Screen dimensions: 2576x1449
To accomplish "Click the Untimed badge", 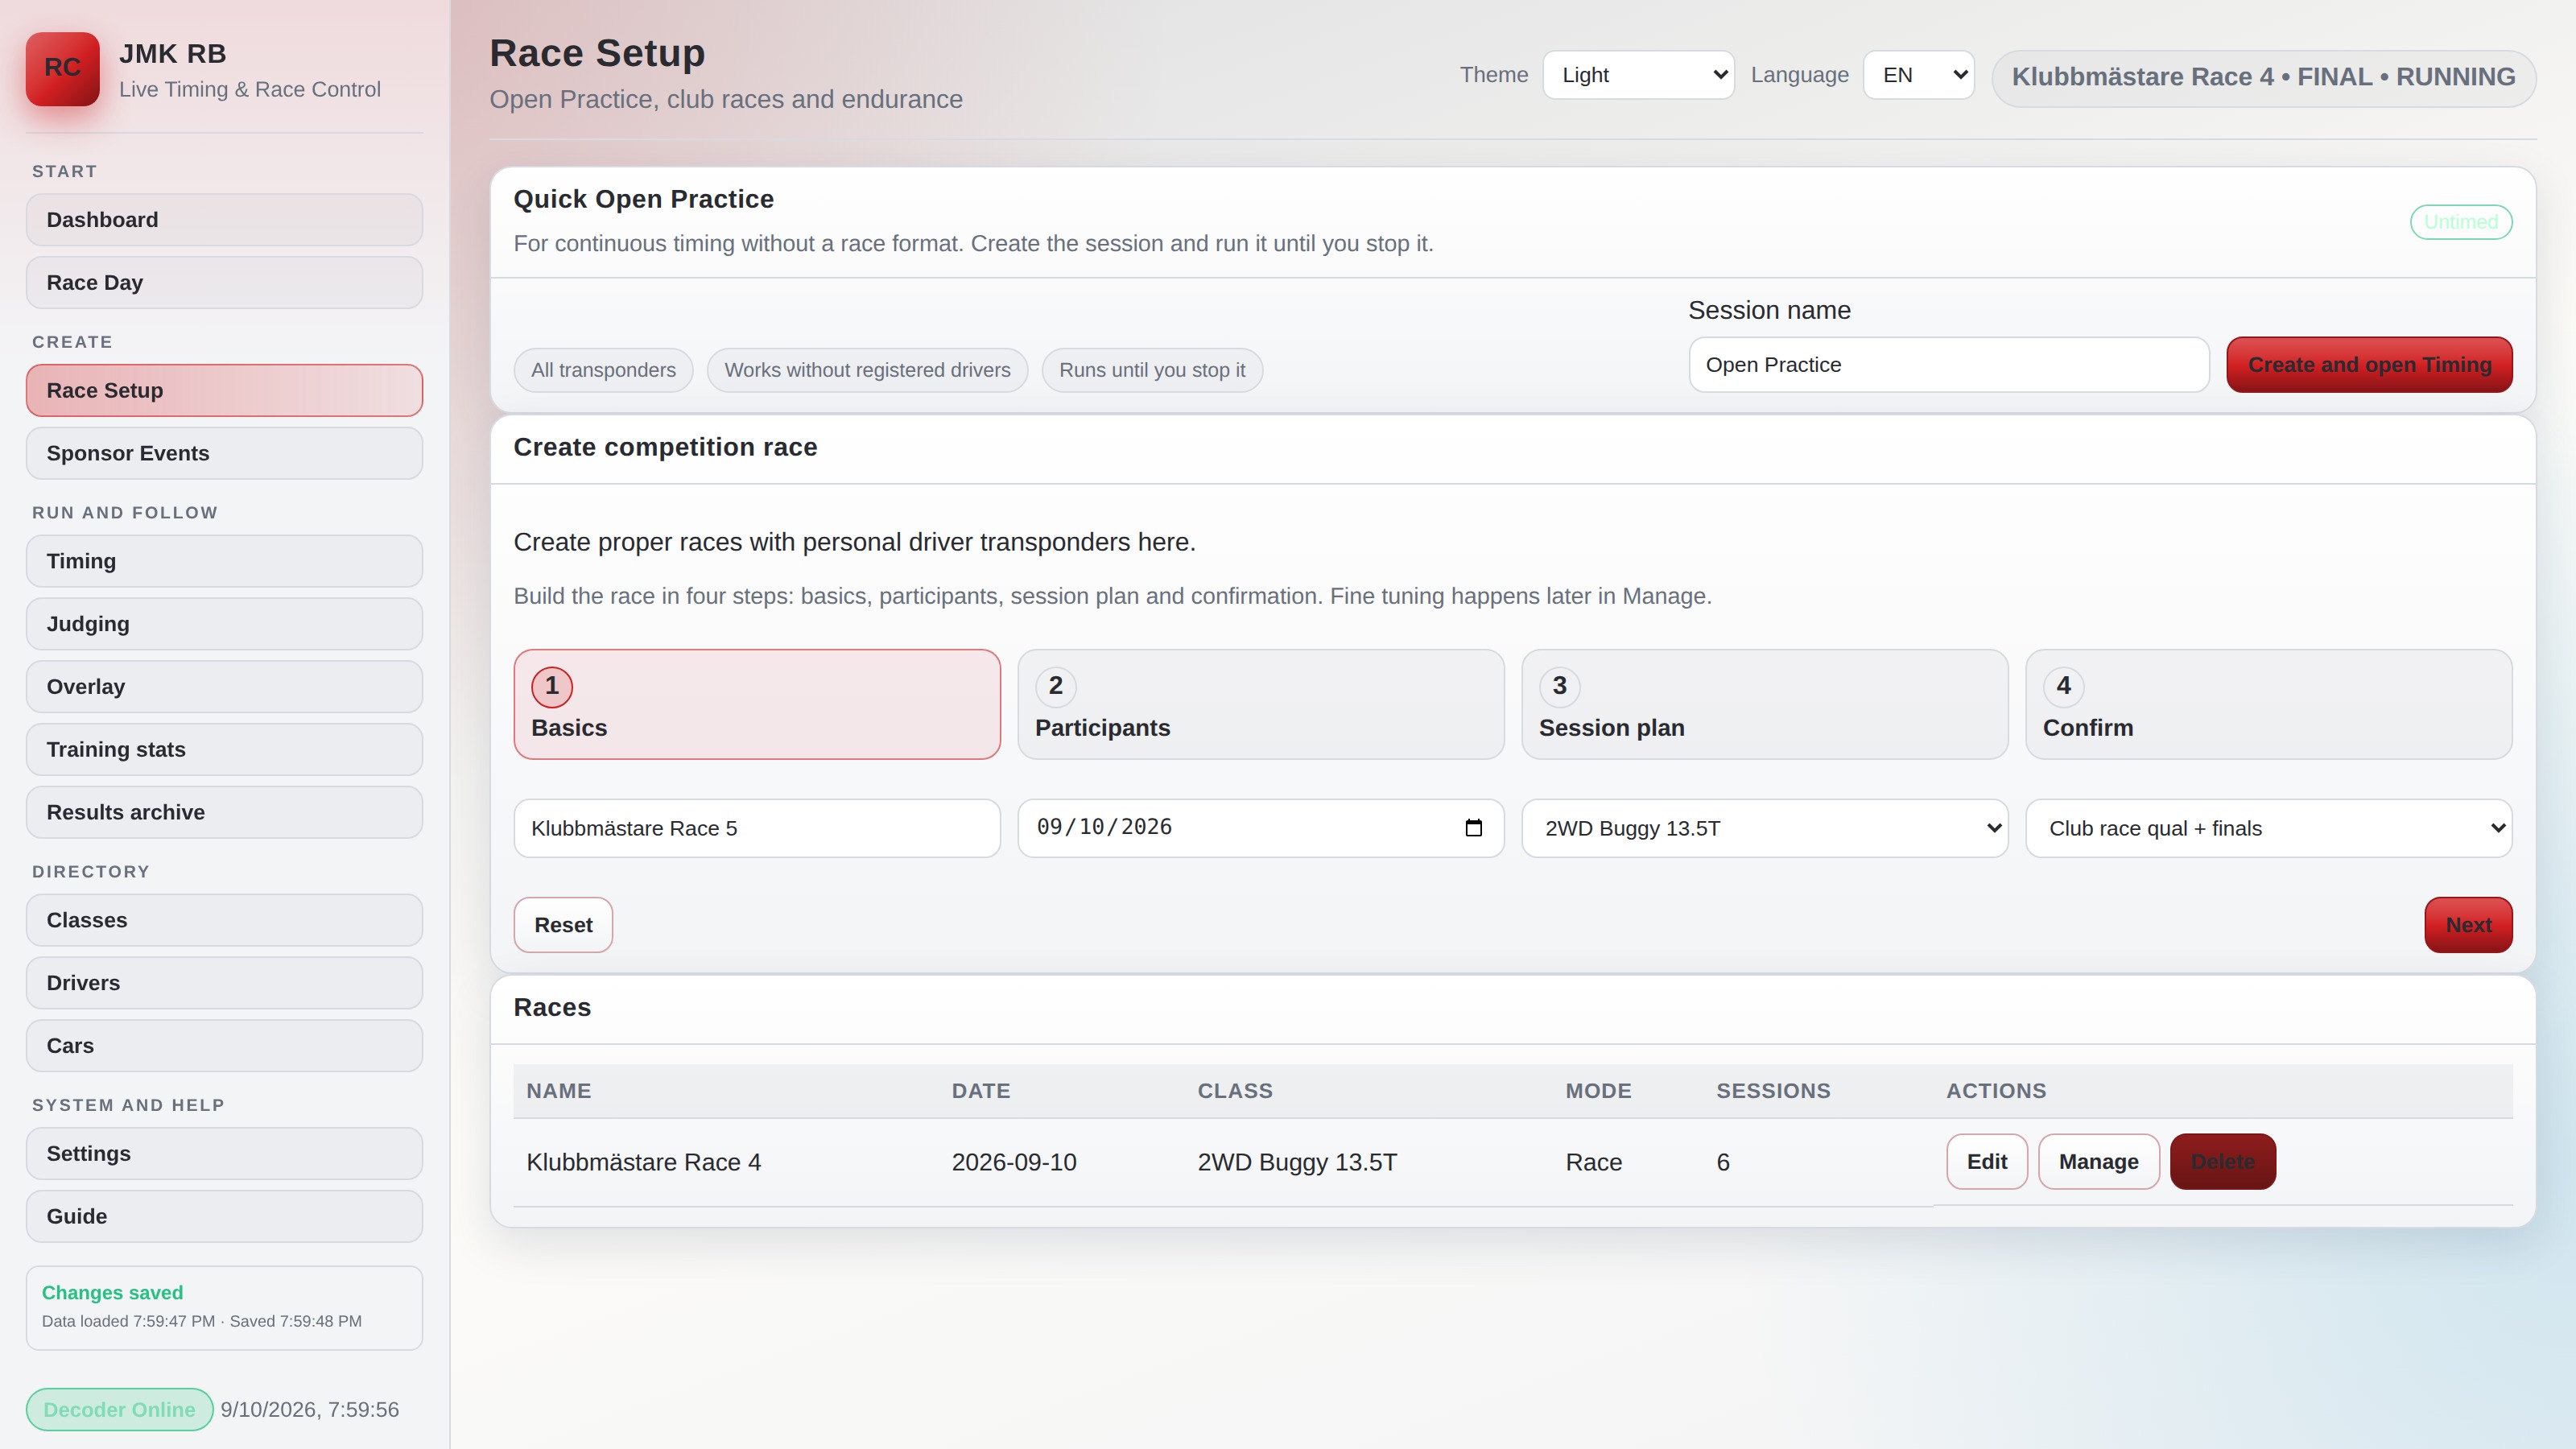I will point(2461,222).
